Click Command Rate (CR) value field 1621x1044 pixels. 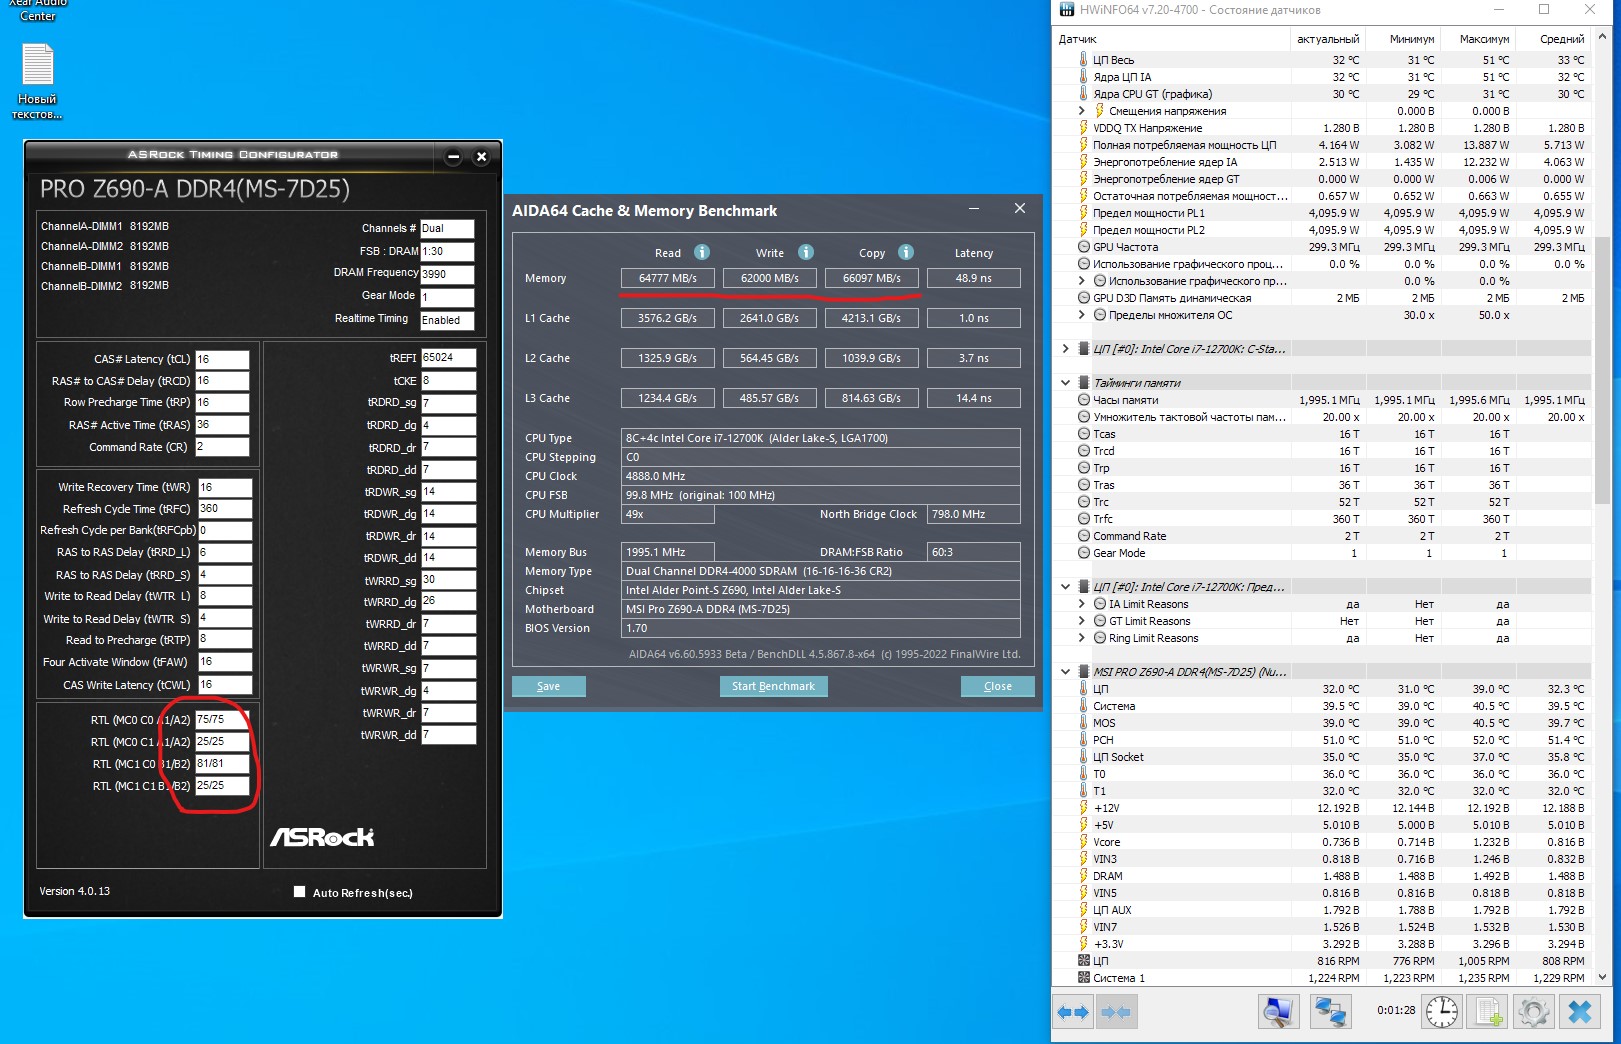point(222,447)
